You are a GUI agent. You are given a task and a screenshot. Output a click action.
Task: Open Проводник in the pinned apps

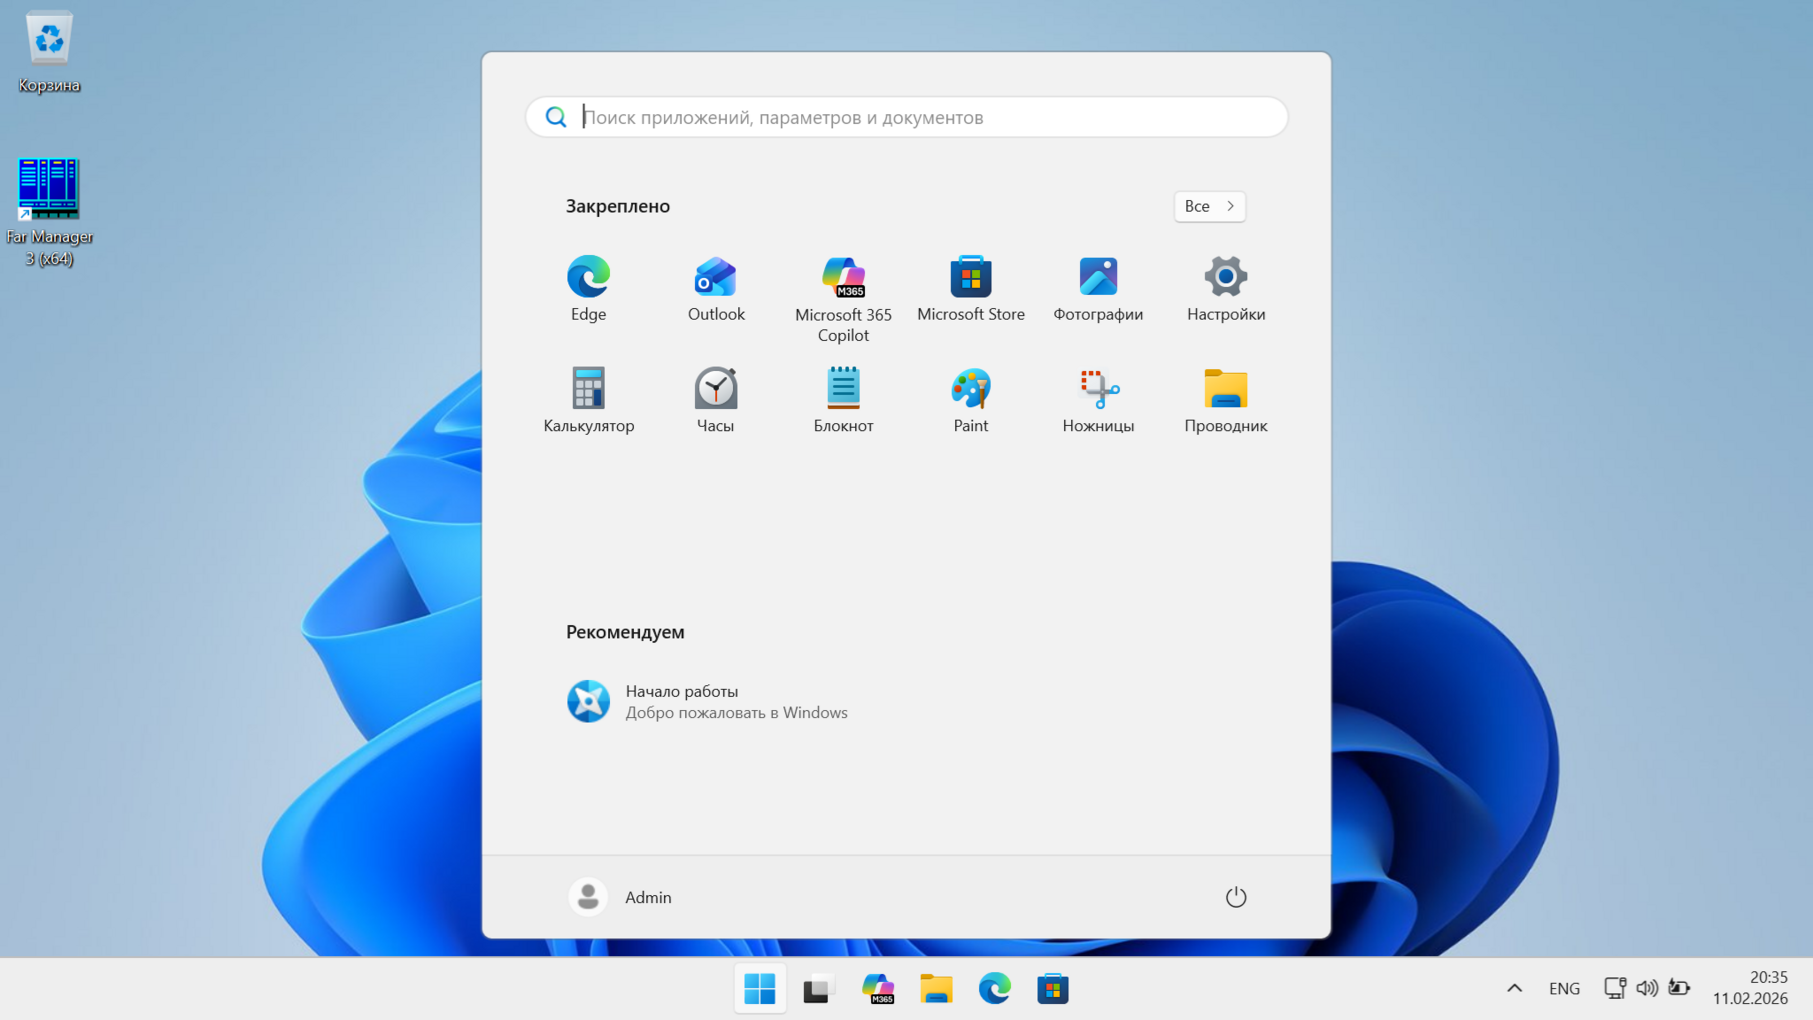pyautogui.click(x=1225, y=400)
